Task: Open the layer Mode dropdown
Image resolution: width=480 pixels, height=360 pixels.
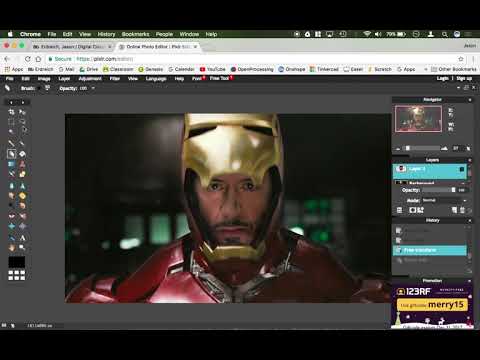Action: pos(444,200)
